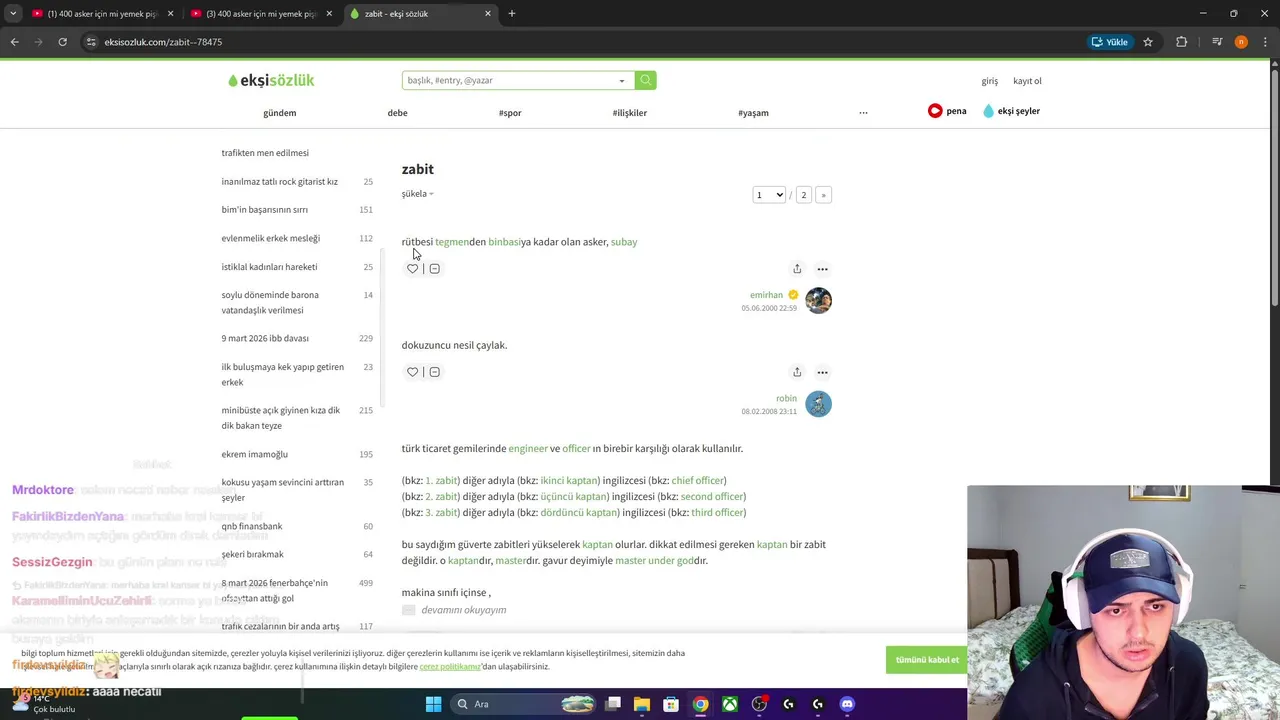
Task: Open topic evlenmelik erkek mesleği
Action: [271, 239]
